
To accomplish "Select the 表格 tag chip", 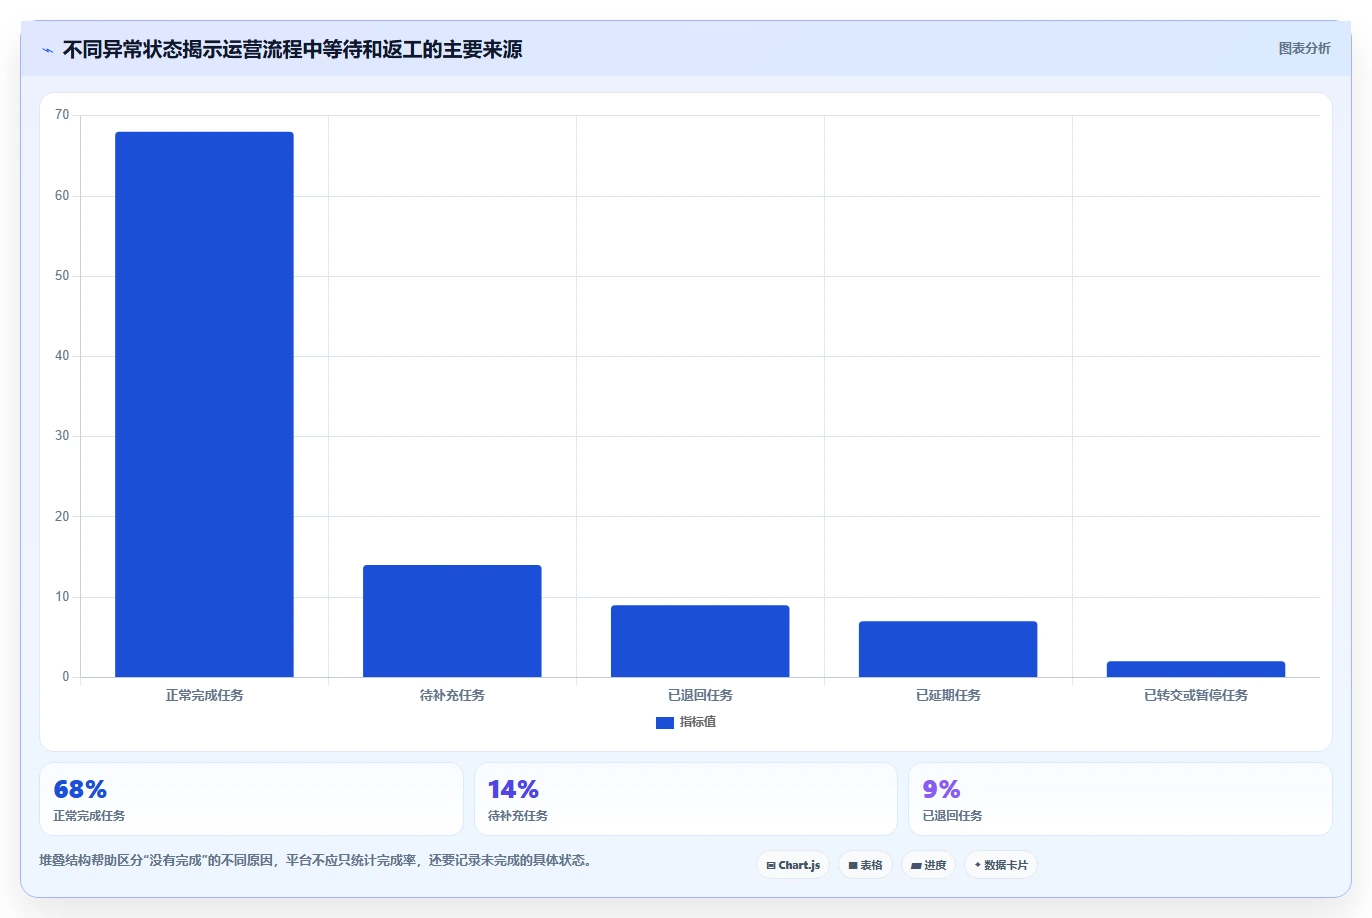I will tap(865, 865).
